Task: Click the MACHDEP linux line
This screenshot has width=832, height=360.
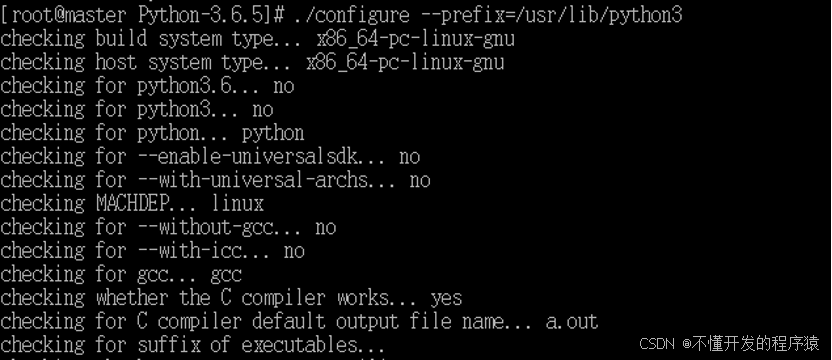Action: coord(132,203)
